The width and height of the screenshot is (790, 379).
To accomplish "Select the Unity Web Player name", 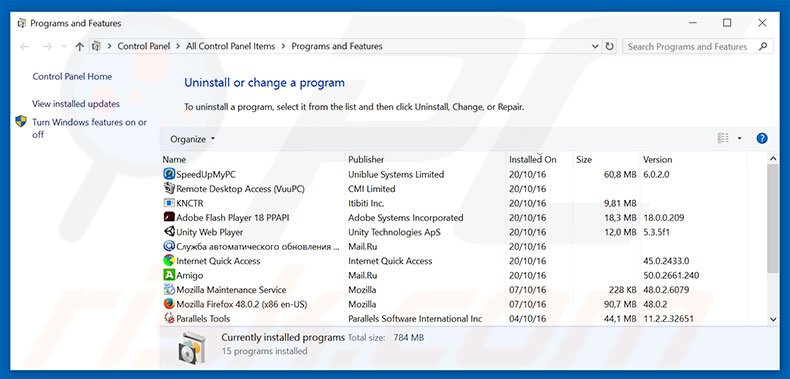I will point(210,232).
